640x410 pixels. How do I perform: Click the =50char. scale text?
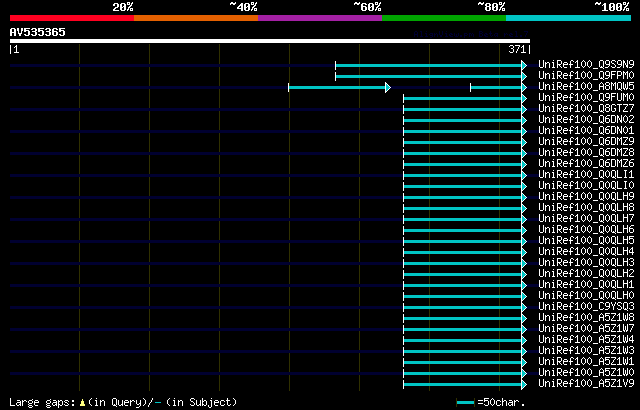[501, 403]
